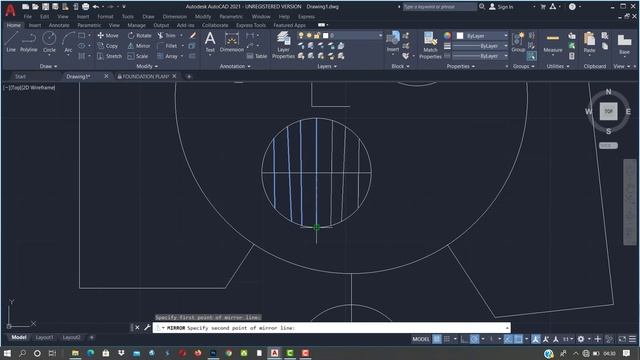Toggle object snap tracking in status bar
Image resolution: width=640 pixels, height=360 pixels.
(x=508, y=339)
